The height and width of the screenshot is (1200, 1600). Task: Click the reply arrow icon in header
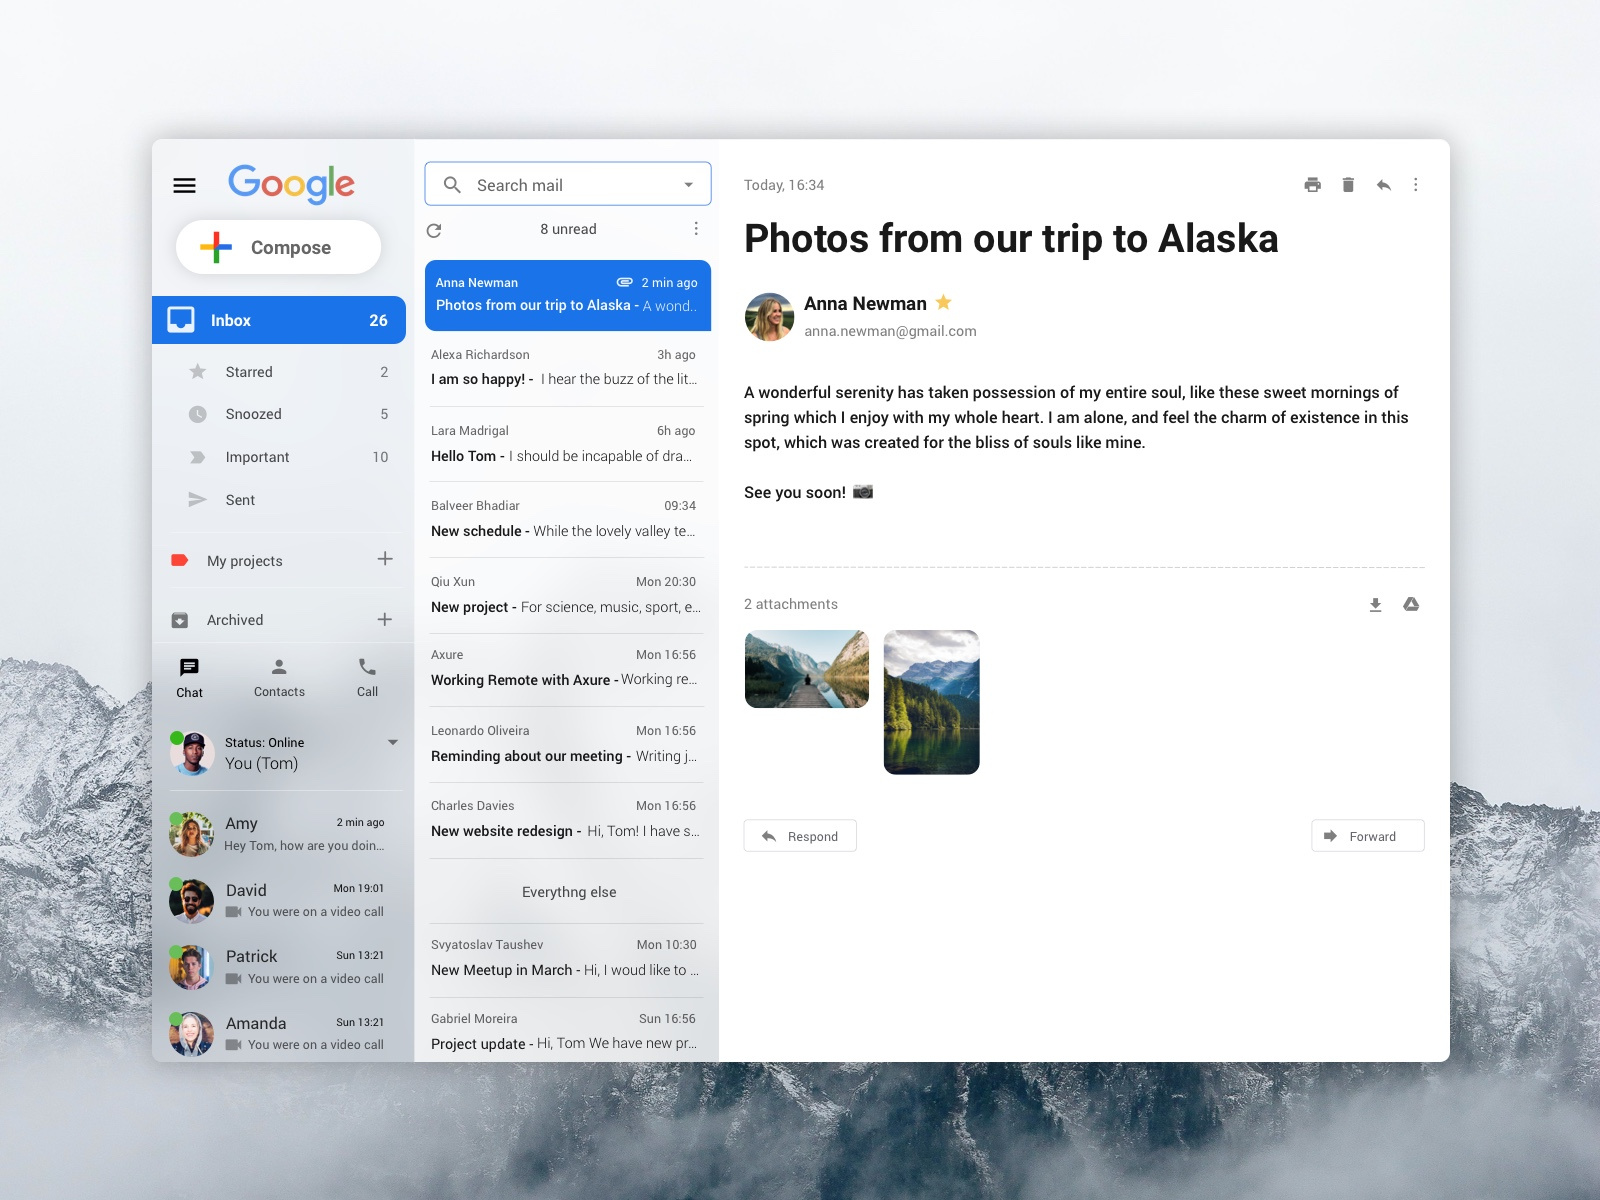(1383, 185)
